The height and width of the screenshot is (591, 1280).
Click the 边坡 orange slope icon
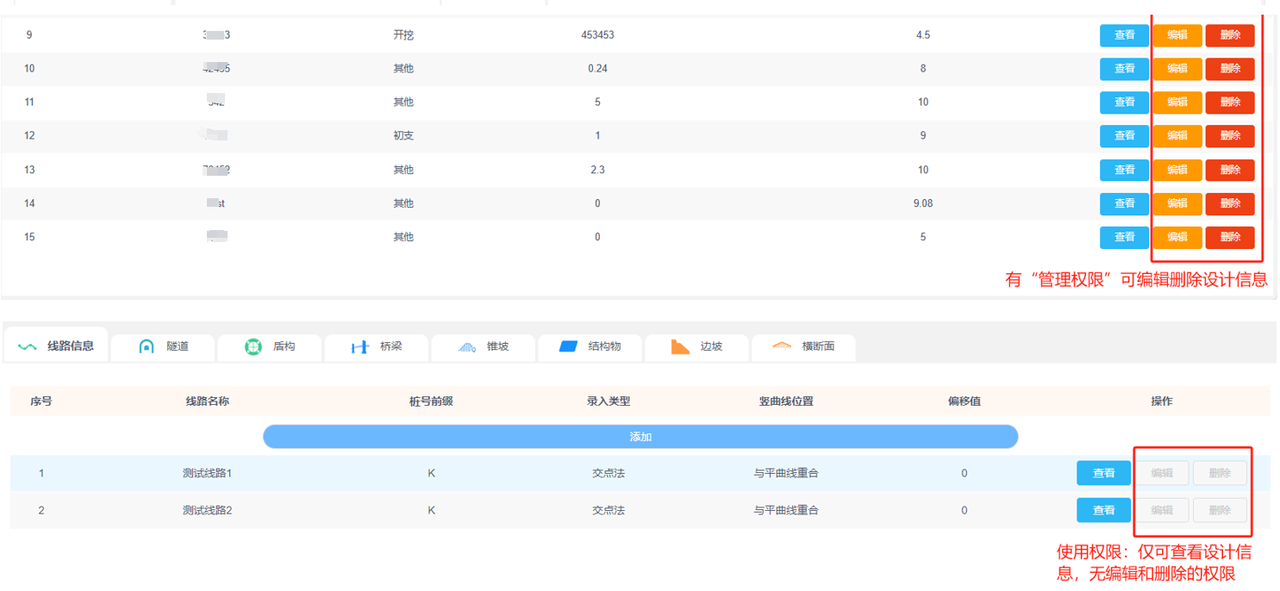680,347
